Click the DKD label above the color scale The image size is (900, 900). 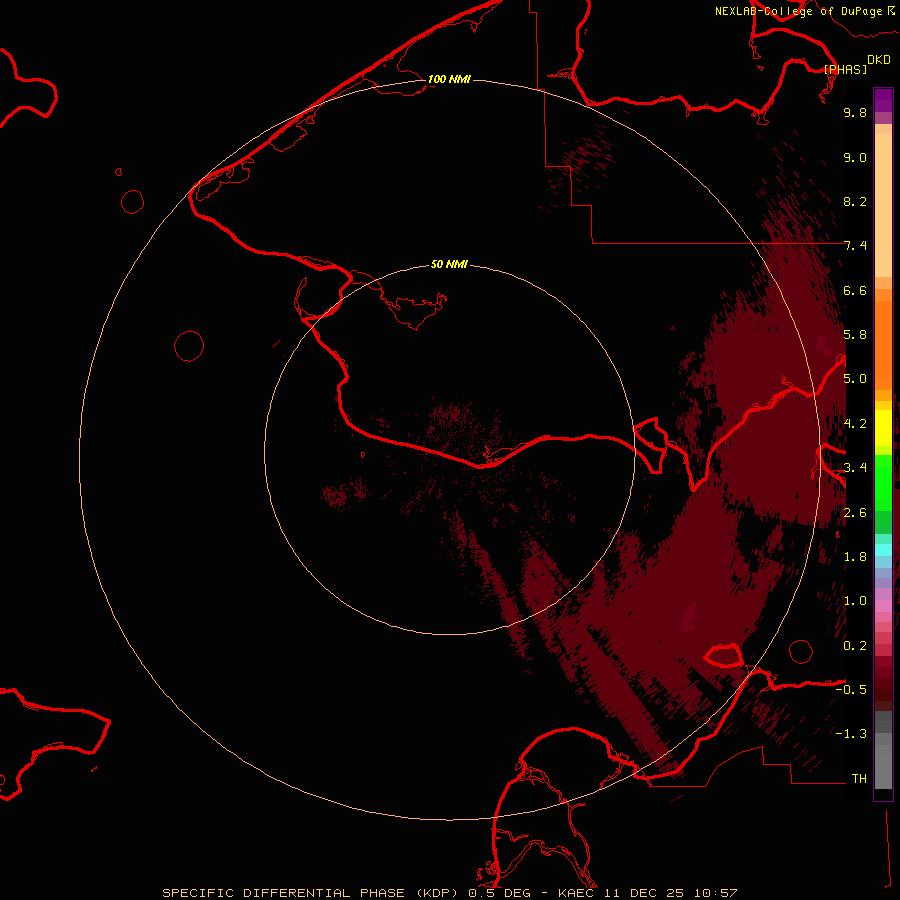point(879,60)
